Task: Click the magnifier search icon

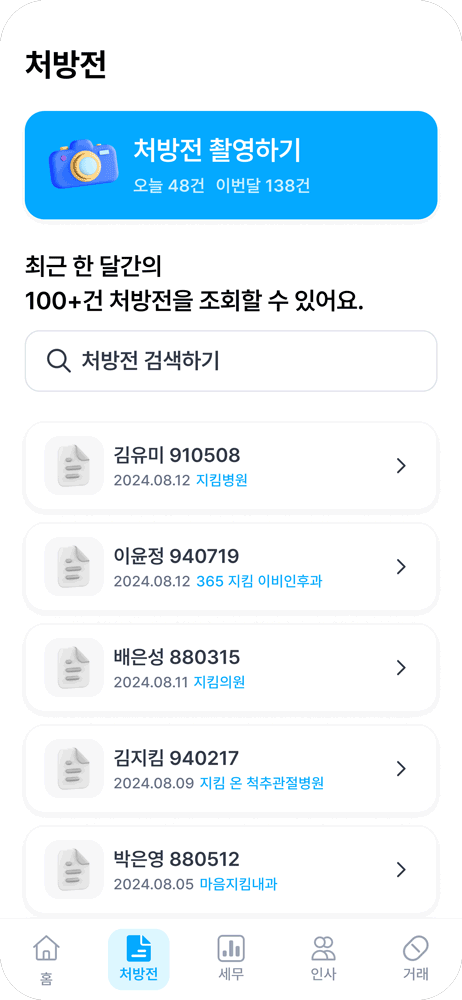Action: (59, 361)
